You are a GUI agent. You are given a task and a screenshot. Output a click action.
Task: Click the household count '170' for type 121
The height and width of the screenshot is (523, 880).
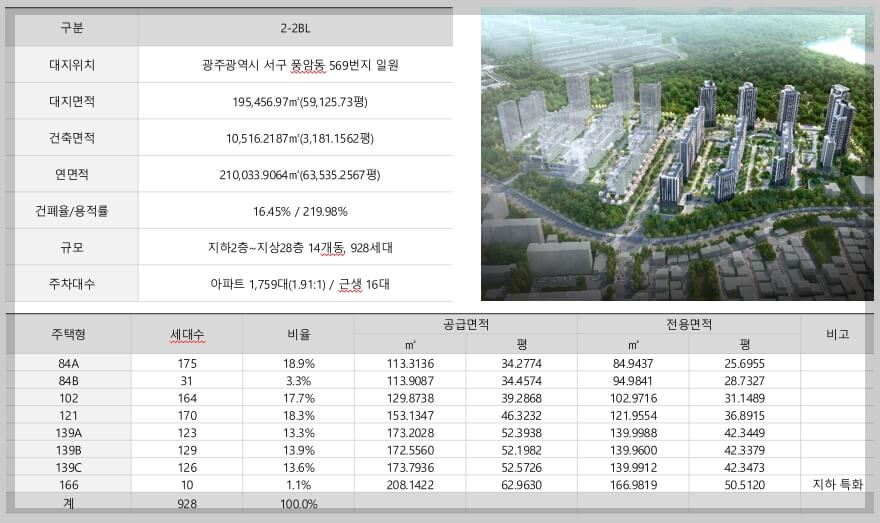pyautogui.click(x=187, y=415)
